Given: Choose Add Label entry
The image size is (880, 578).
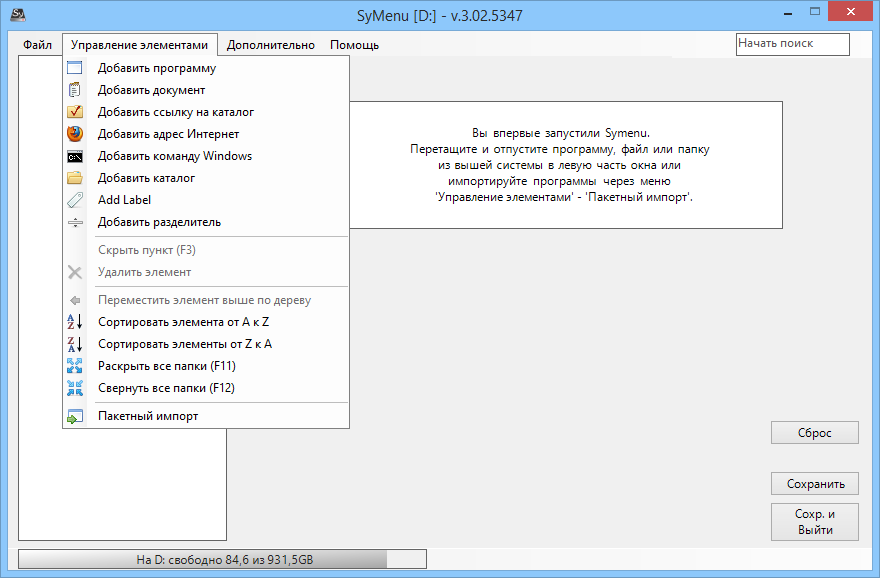Looking at the screenshot, I should point(206,200).
